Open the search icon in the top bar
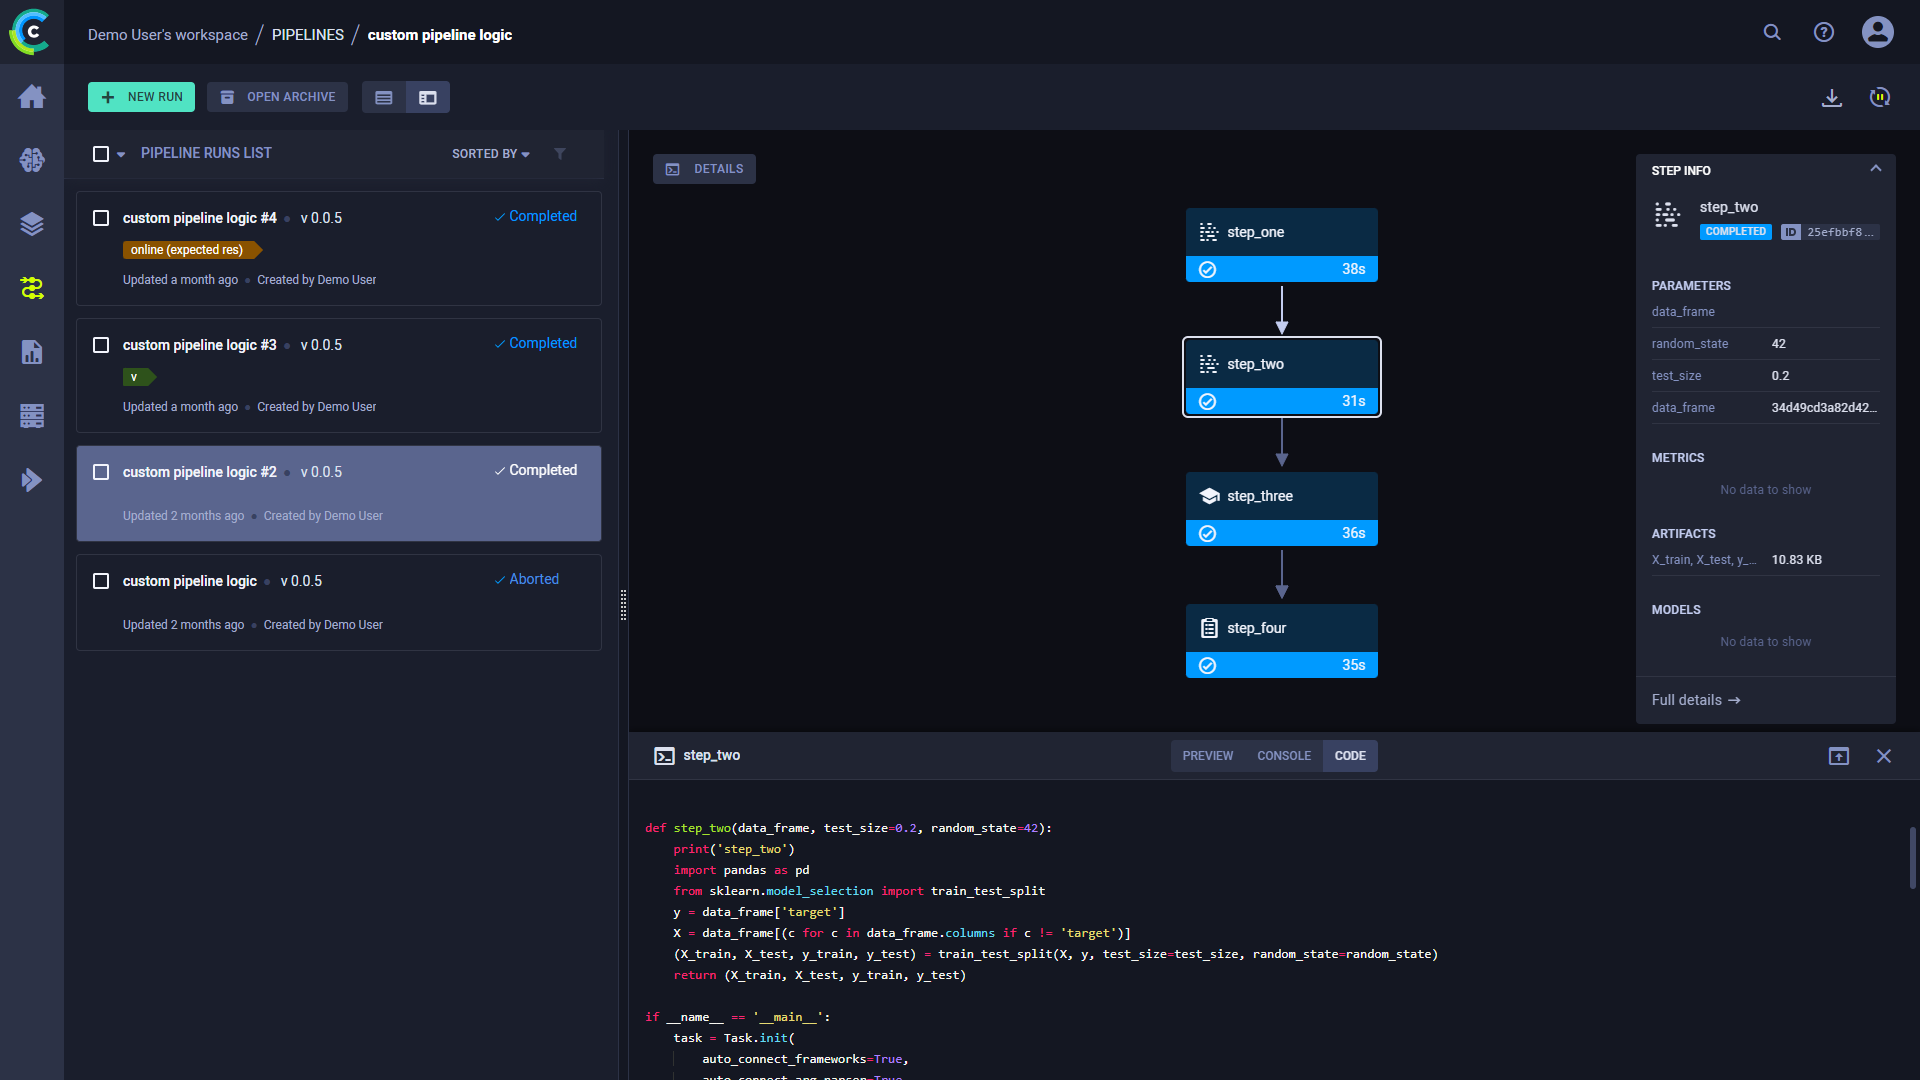1920x1080 pixels. point(1772,32)
